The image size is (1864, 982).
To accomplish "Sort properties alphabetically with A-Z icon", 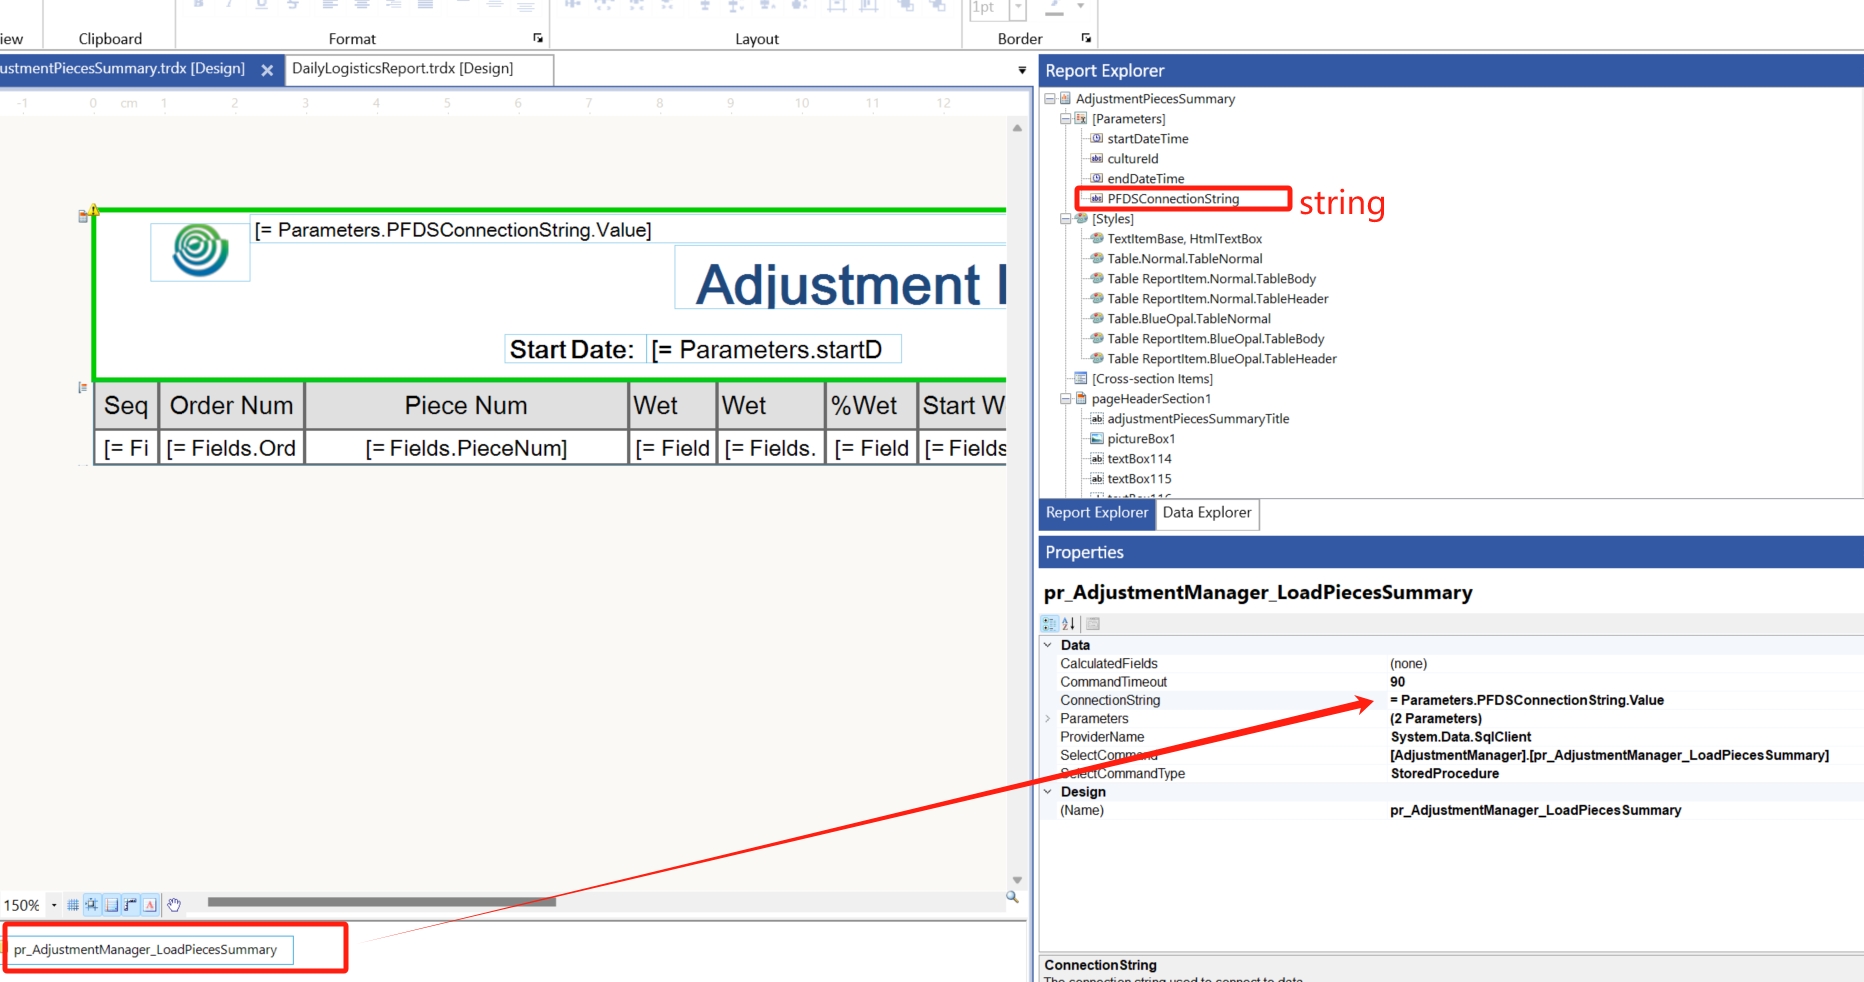I will 1068,624.
